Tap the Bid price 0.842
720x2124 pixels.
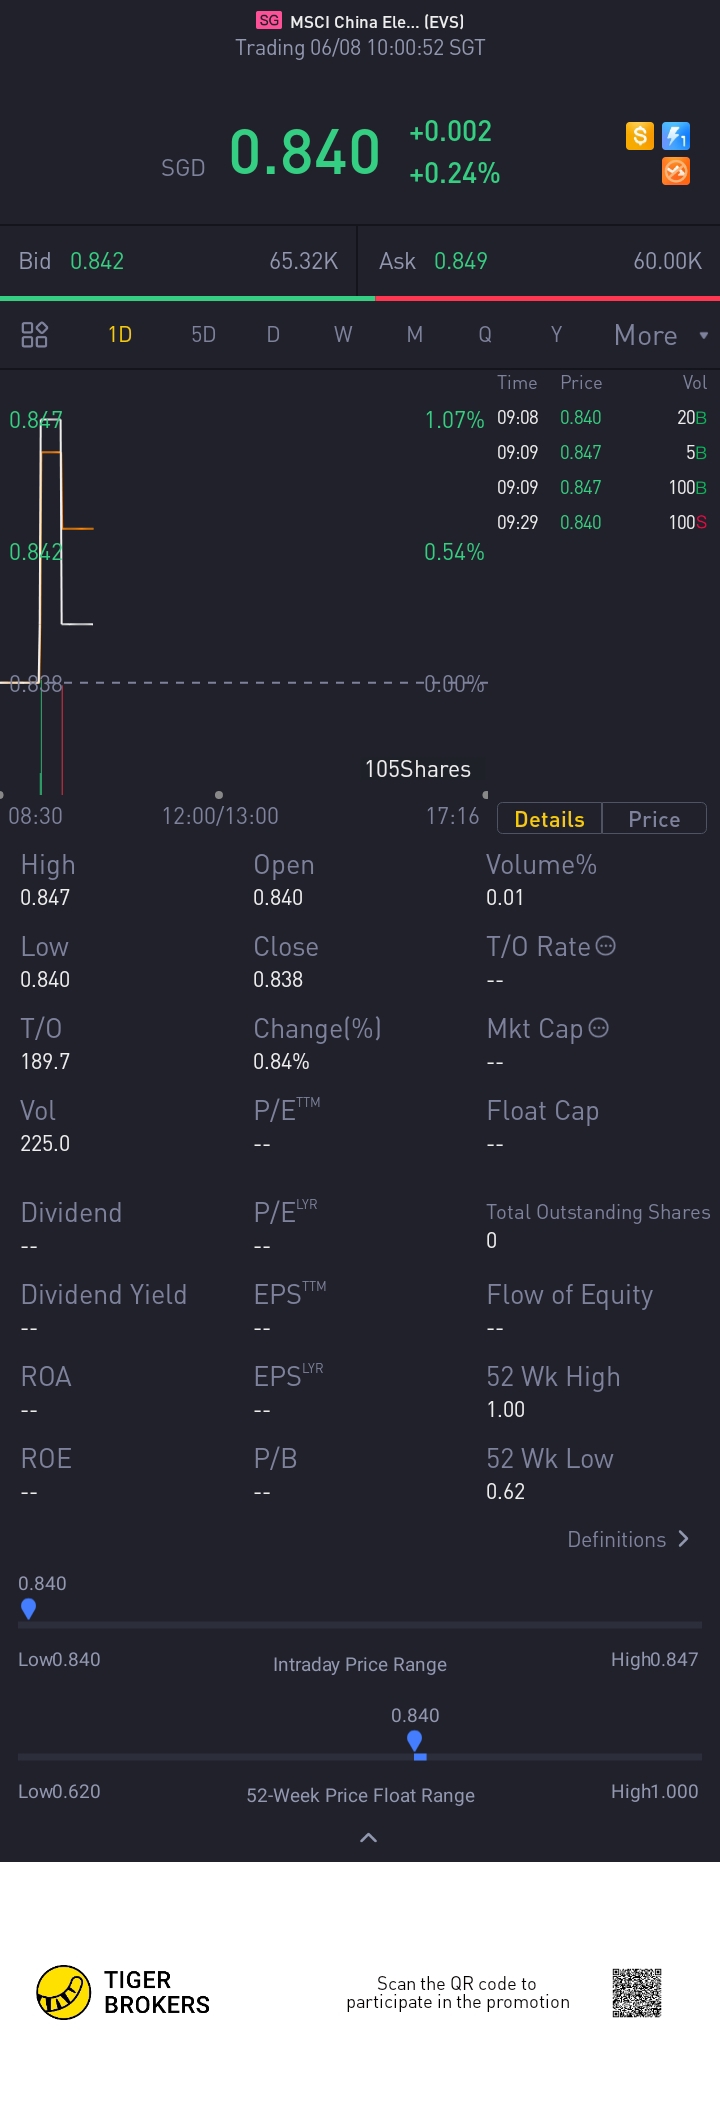click(97, 261)
